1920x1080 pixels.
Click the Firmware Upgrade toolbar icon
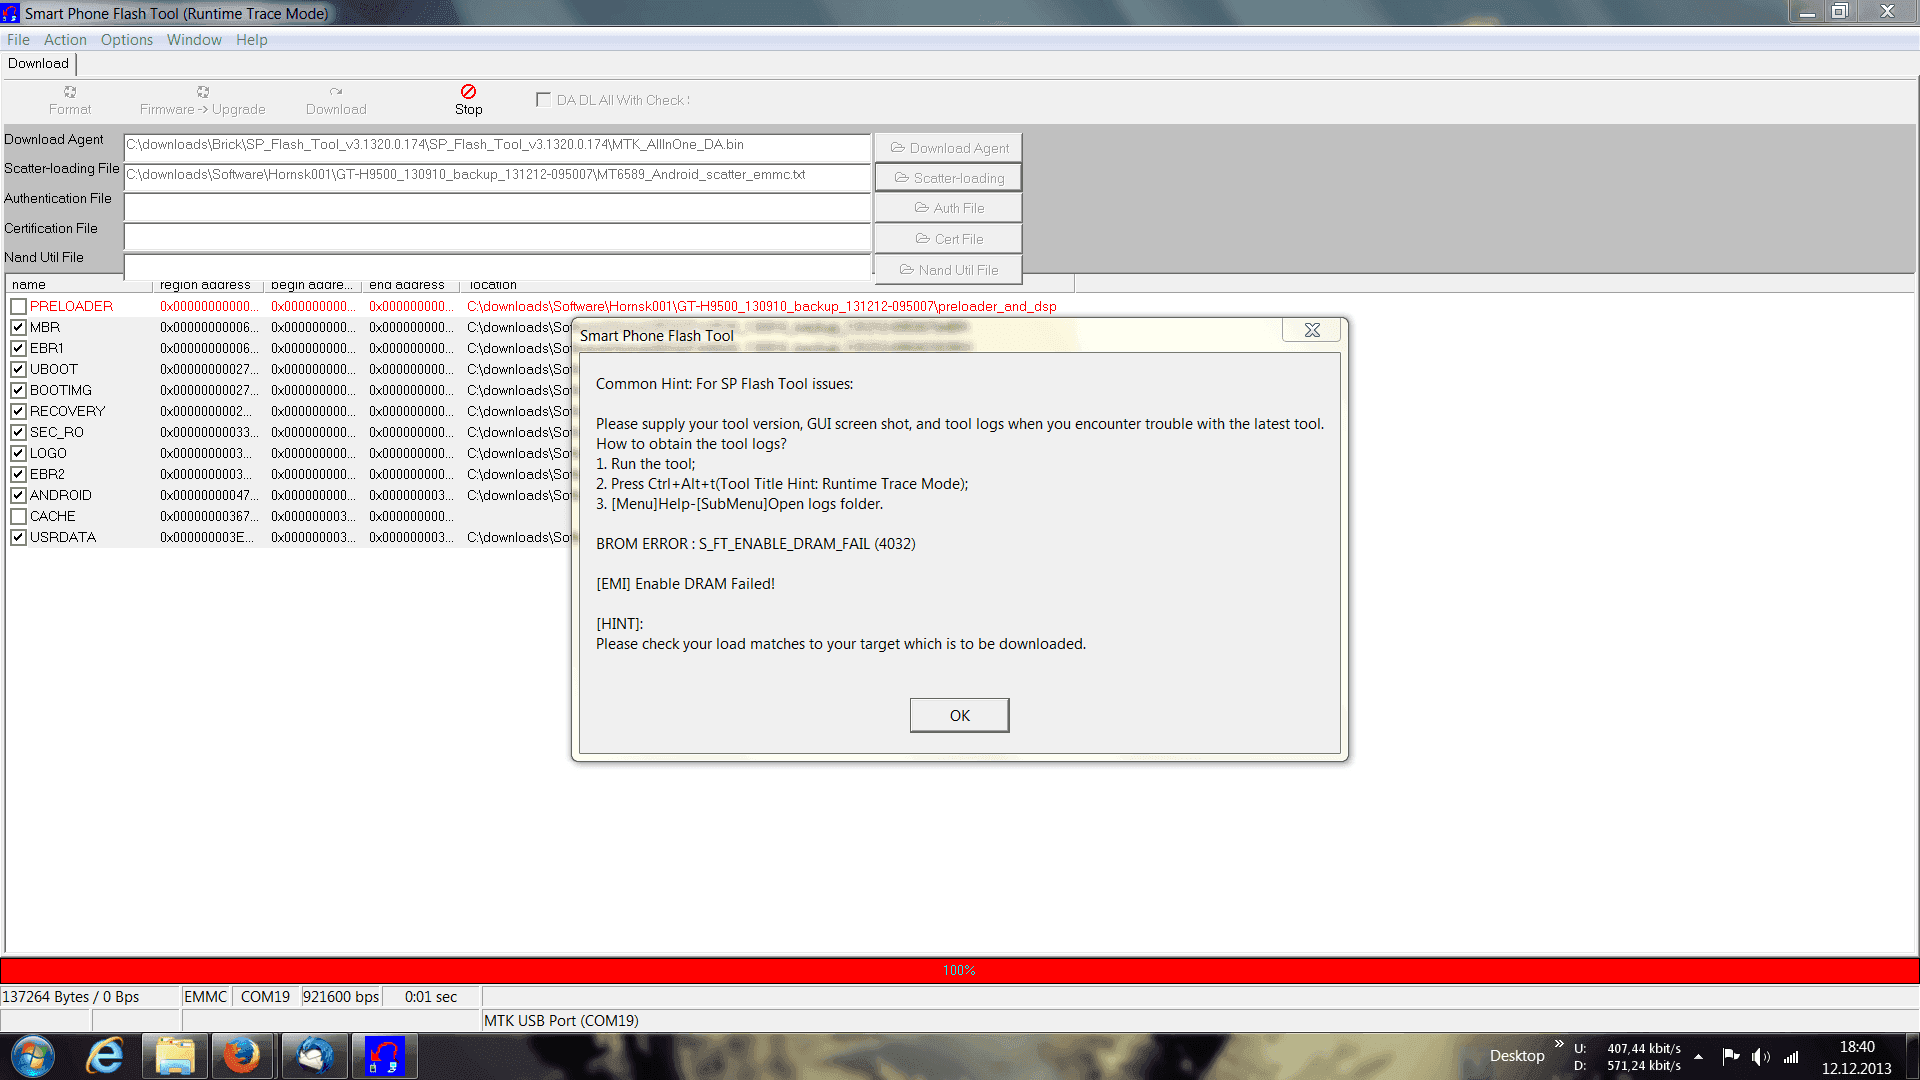tap(203, 100)
